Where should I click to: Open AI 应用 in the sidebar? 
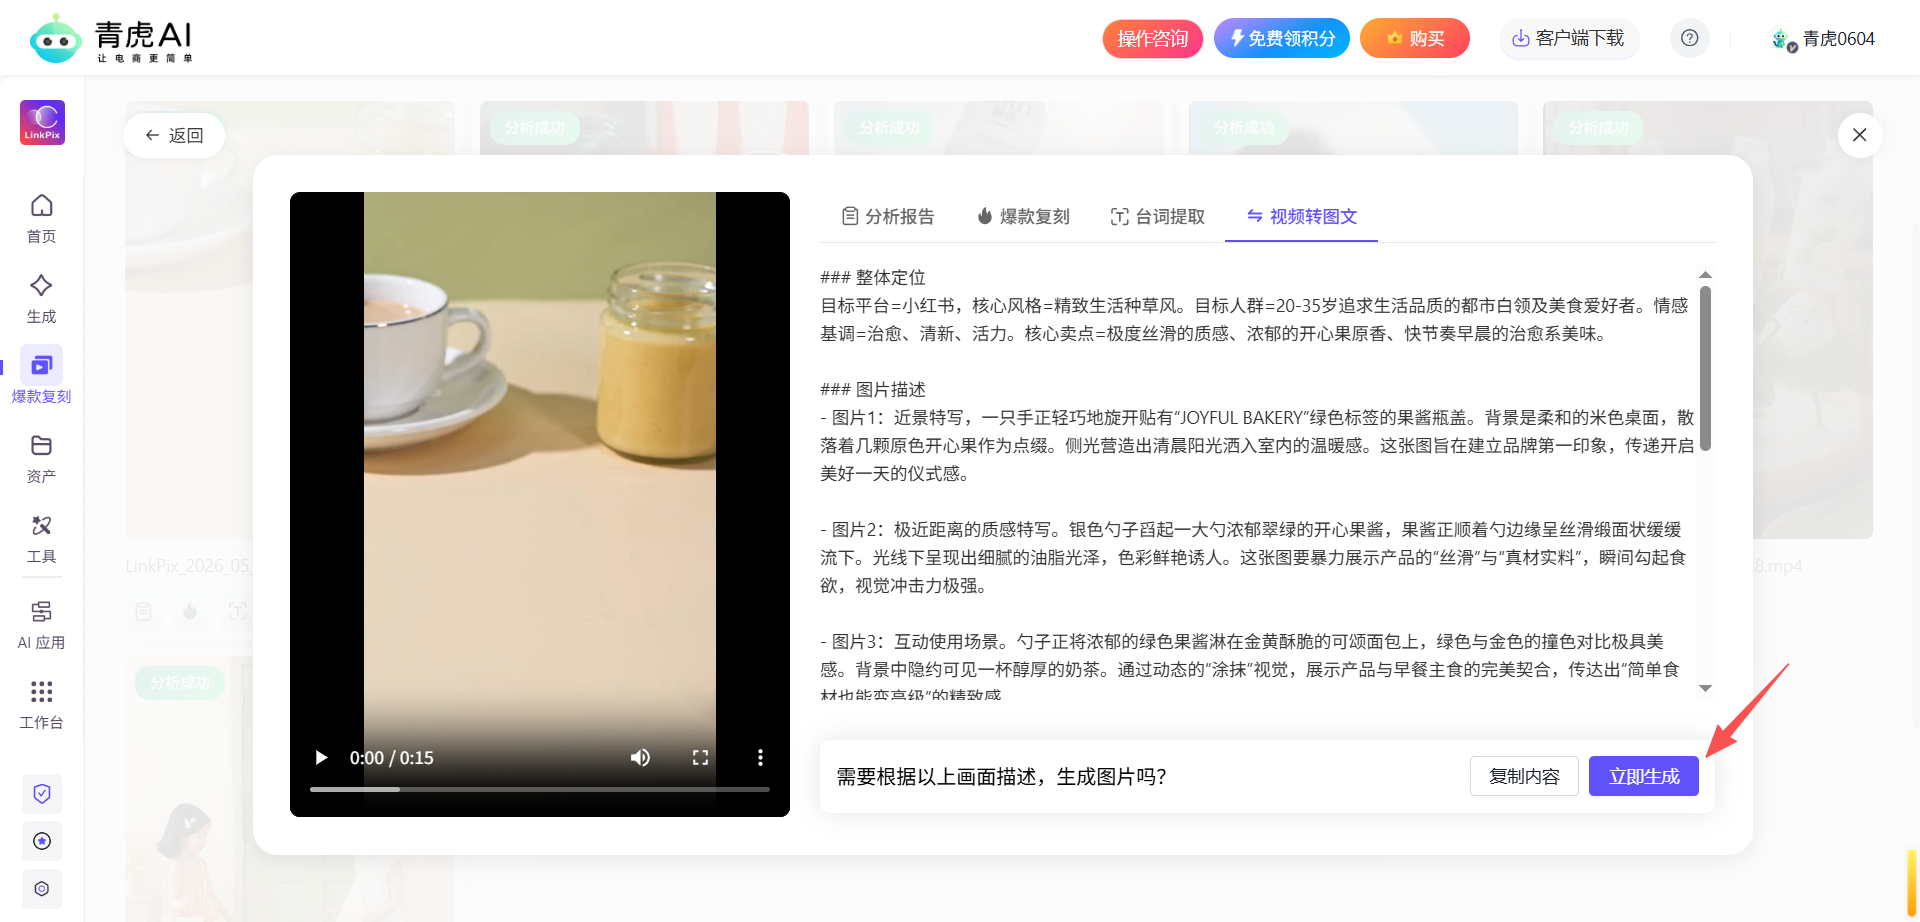pos(41,624)
